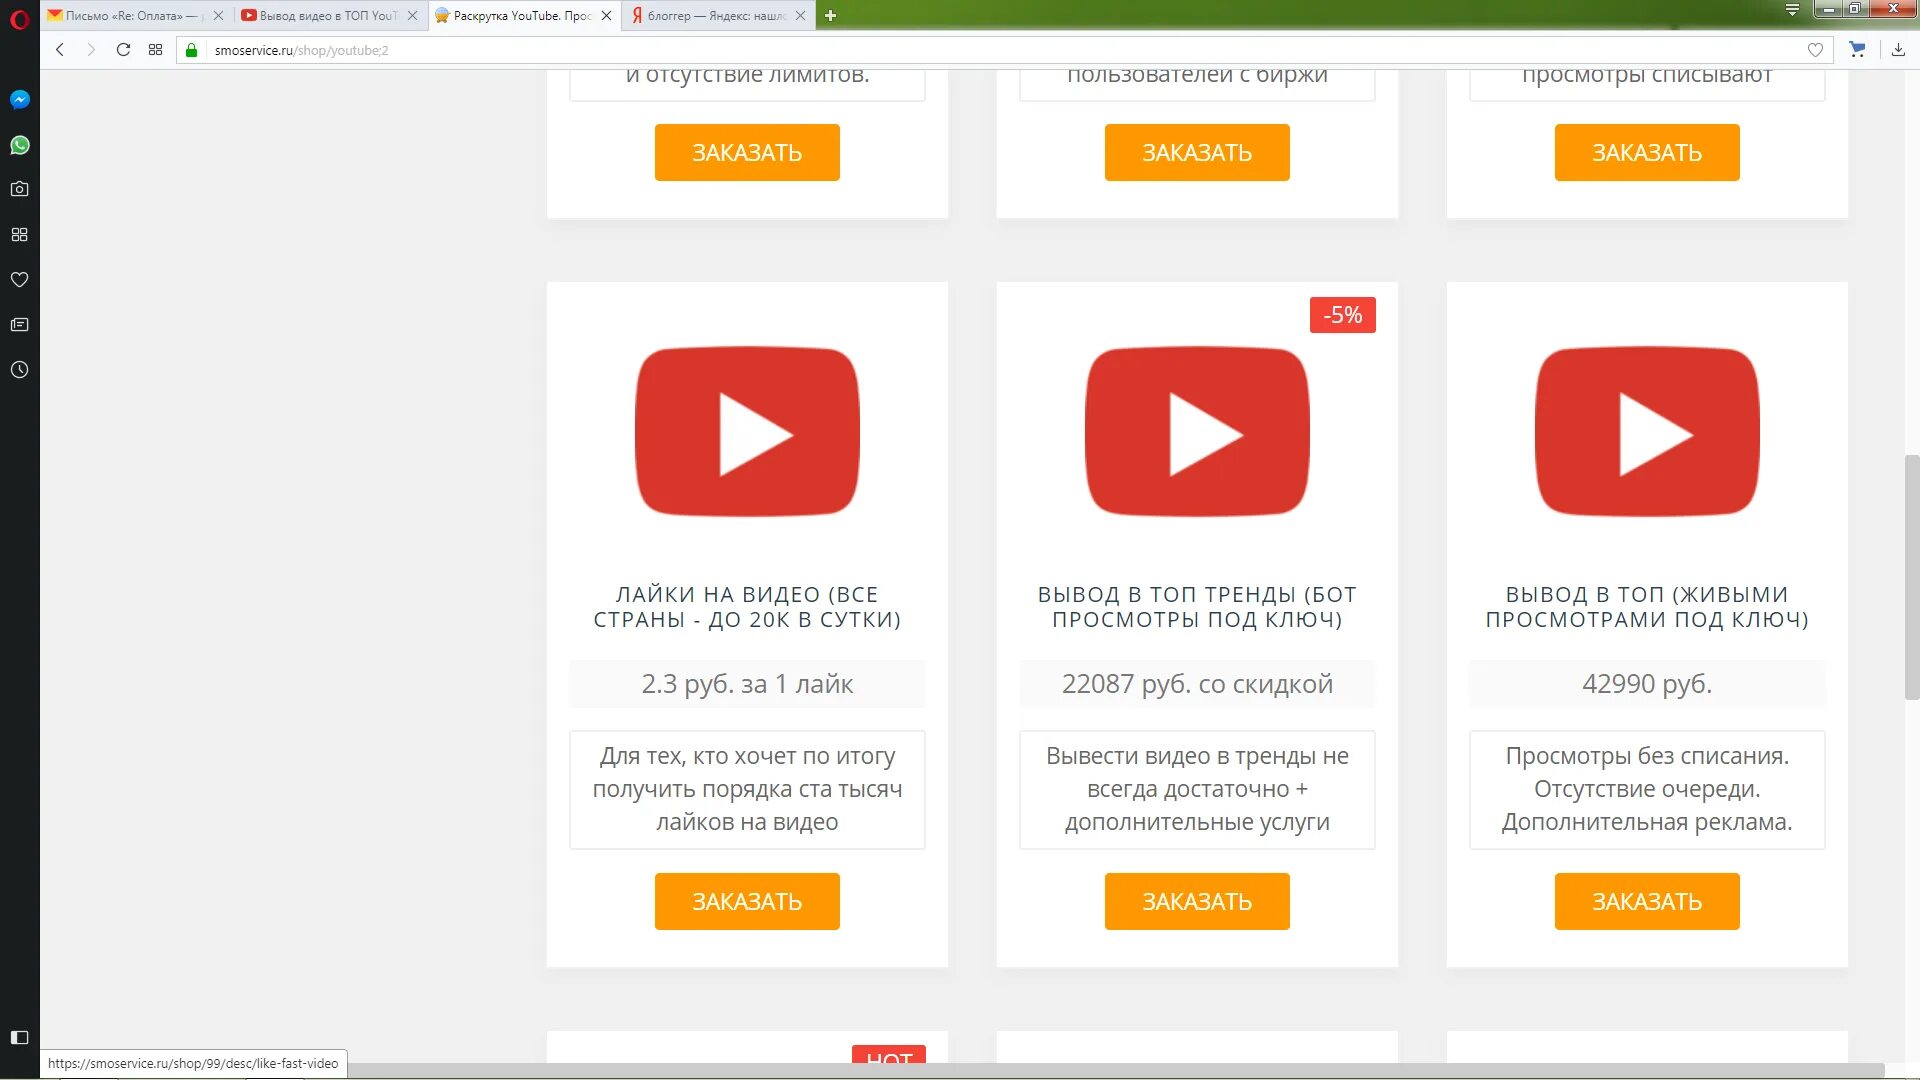Open Bookmarks heart in the sidebar
The width and height of the screenshot is (1920, 1080).
19,279
